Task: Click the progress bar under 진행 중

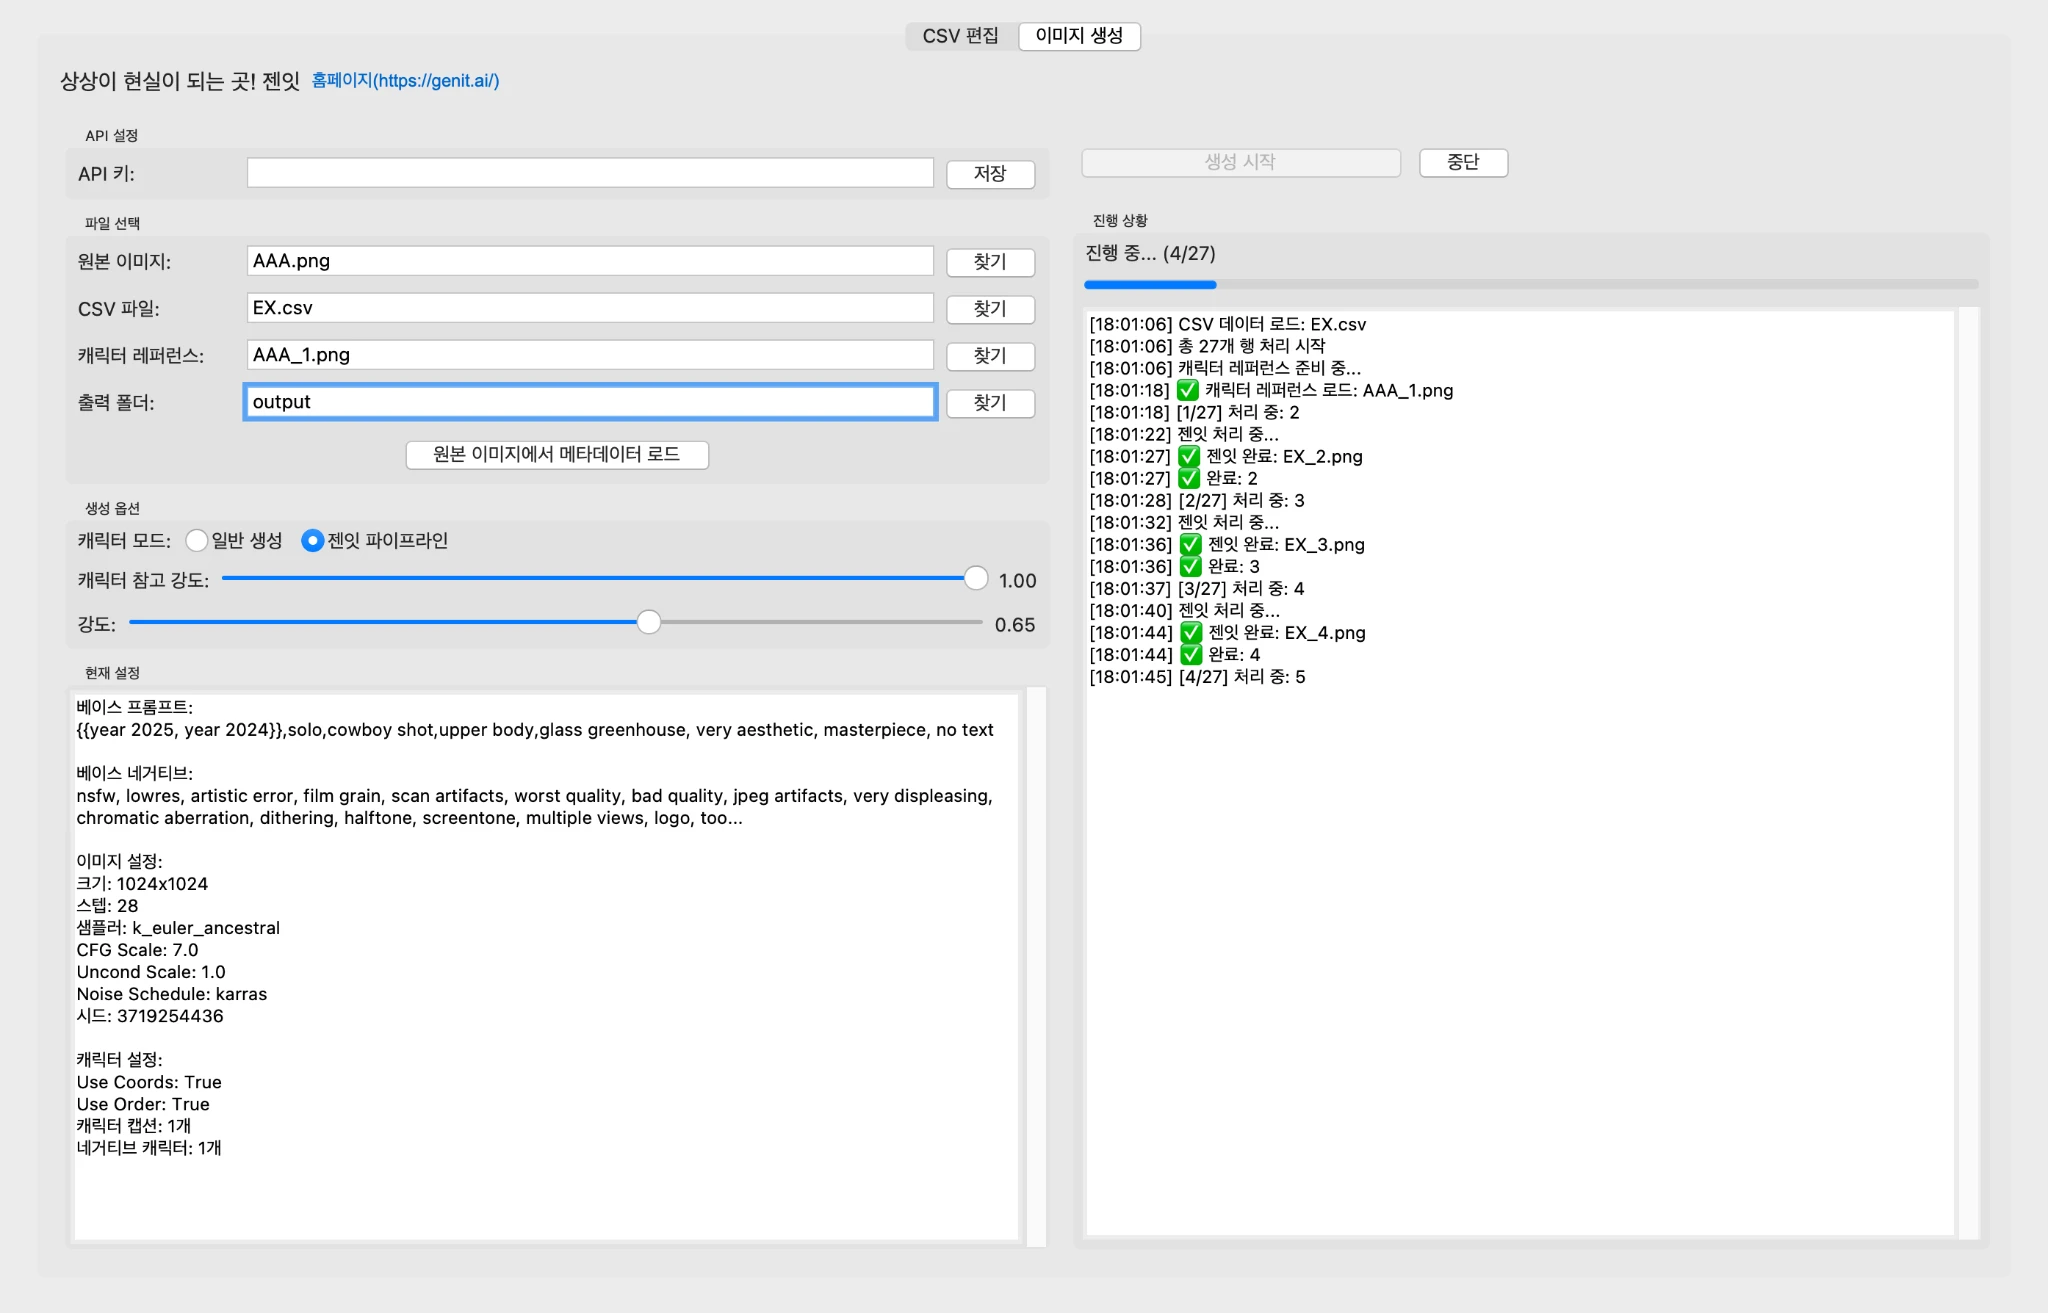Action: (1530, 285)
